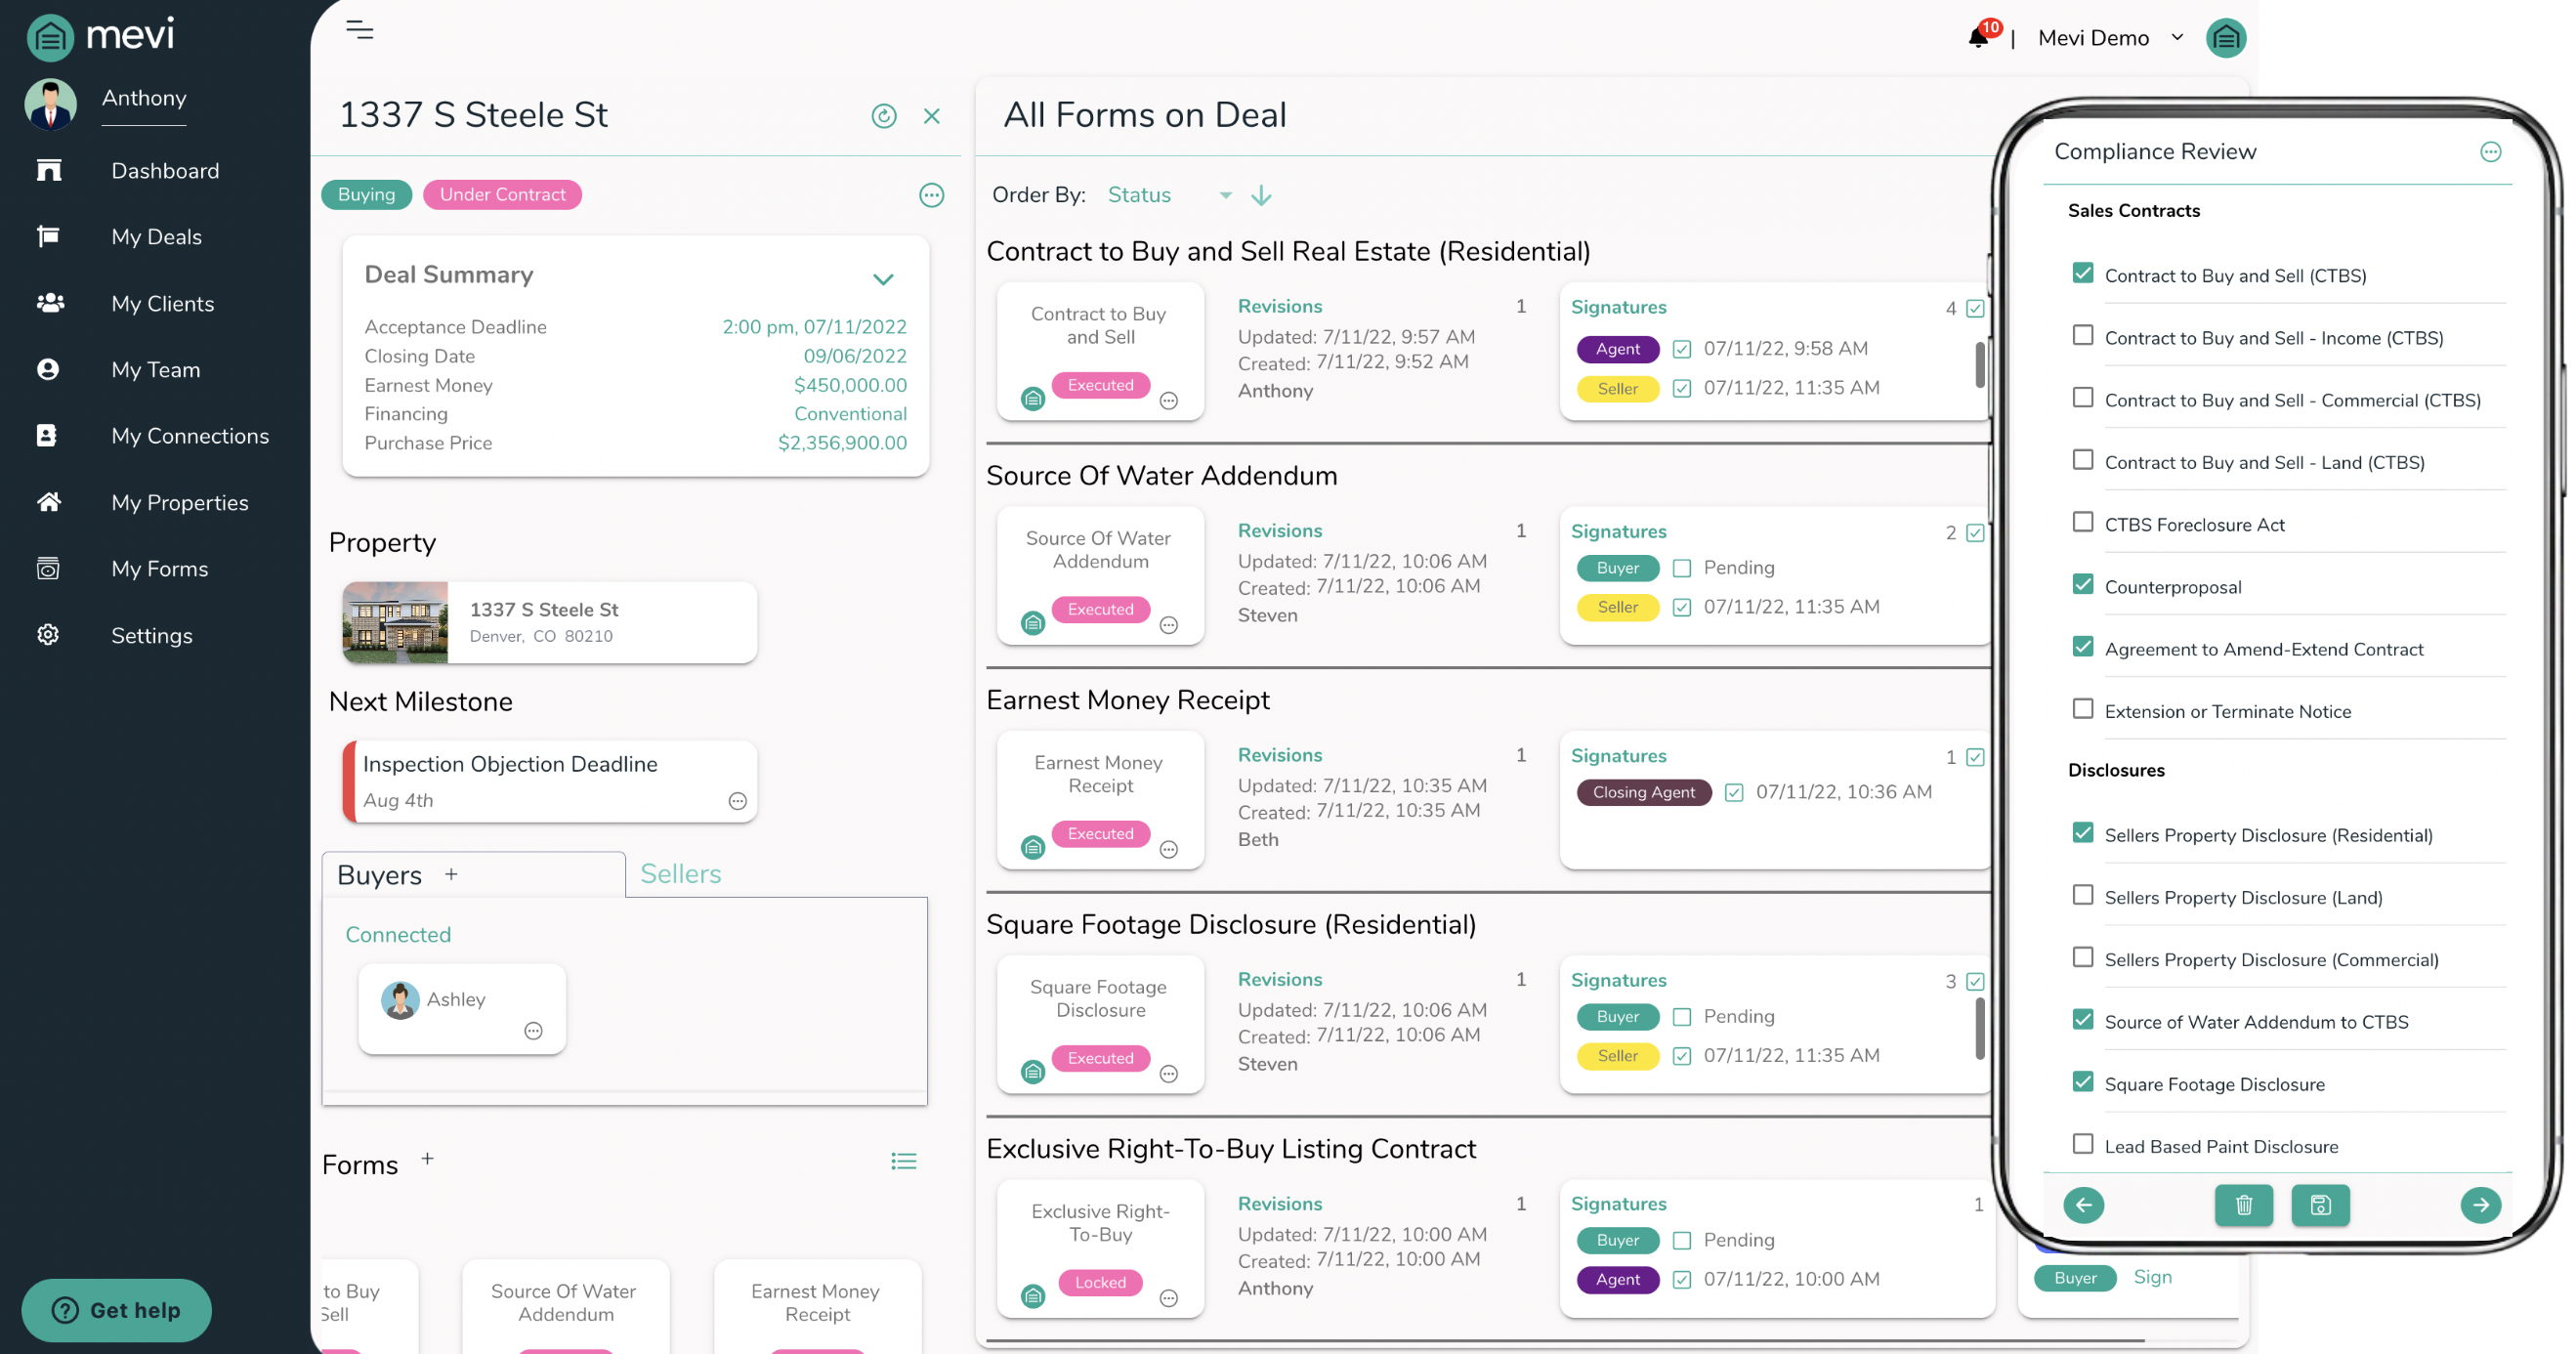The width and height of the screenshot is (2576, 1354).
Task: Click the save icon in Compliance Review
Action: 2320,1205
